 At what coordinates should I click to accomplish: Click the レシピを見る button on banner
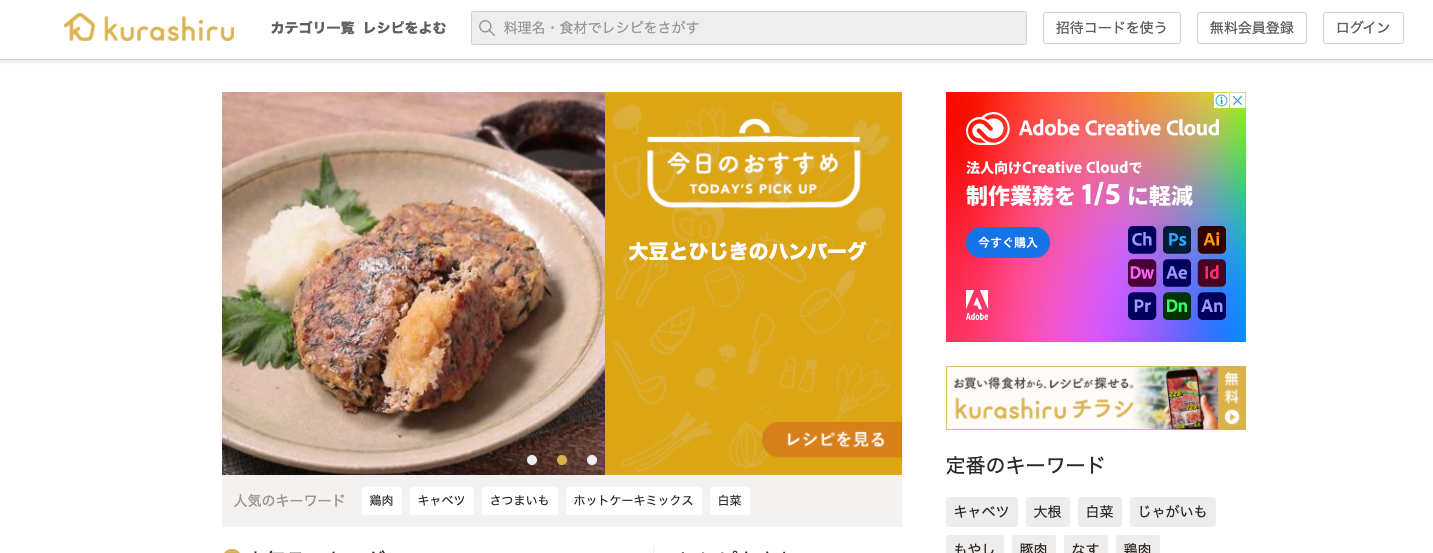point(833,439)
